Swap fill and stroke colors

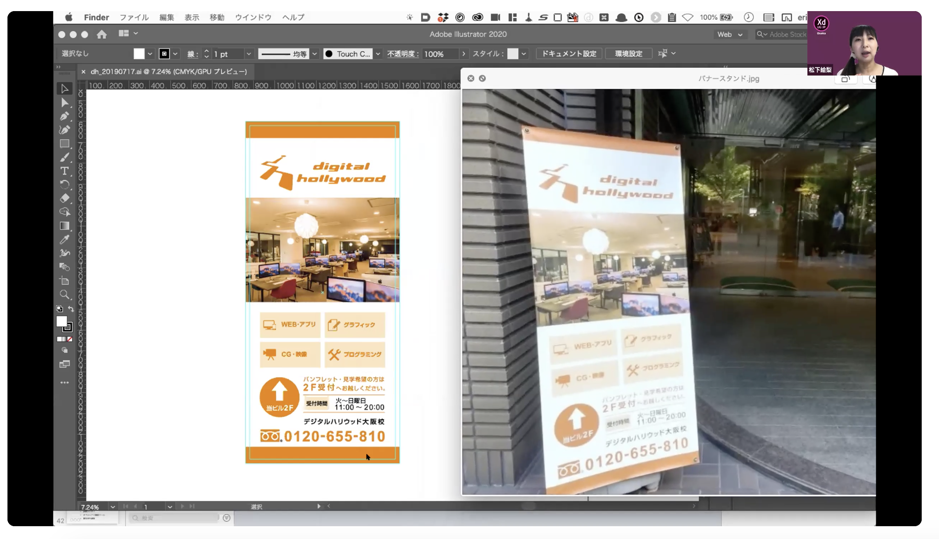[x=71, y=309]
